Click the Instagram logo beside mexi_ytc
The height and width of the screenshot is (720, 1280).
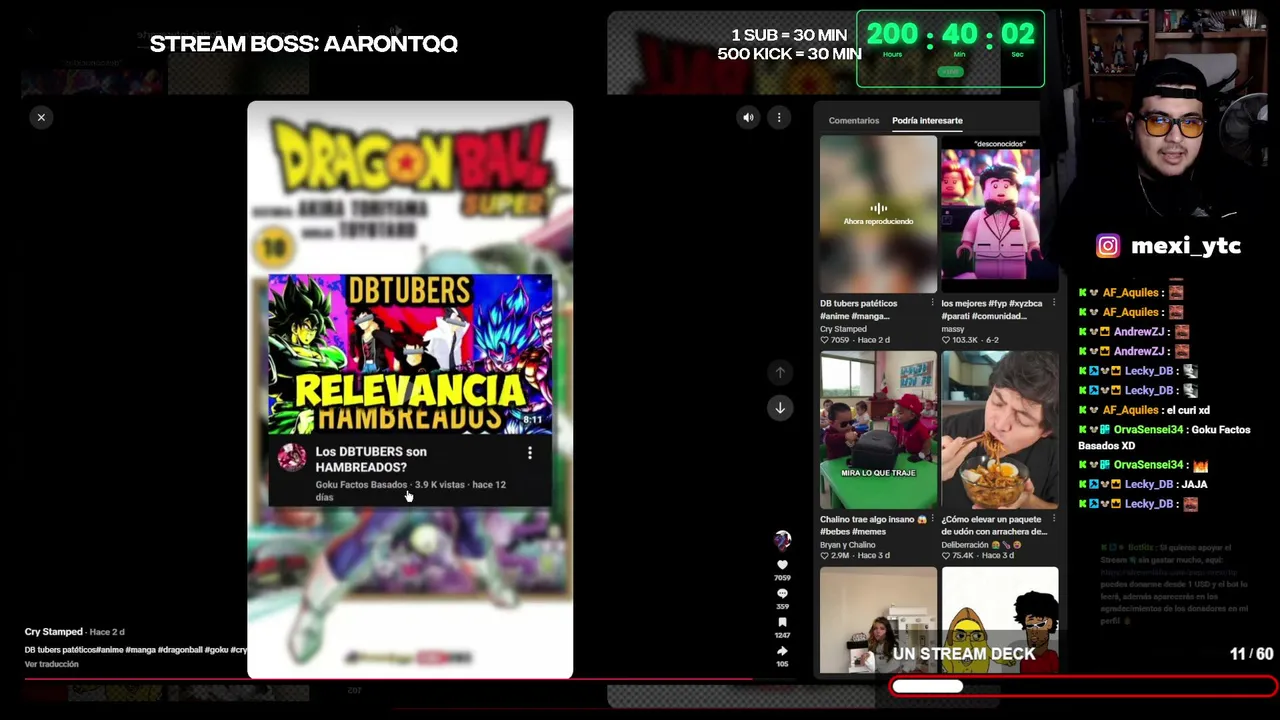click(1108, 246)
